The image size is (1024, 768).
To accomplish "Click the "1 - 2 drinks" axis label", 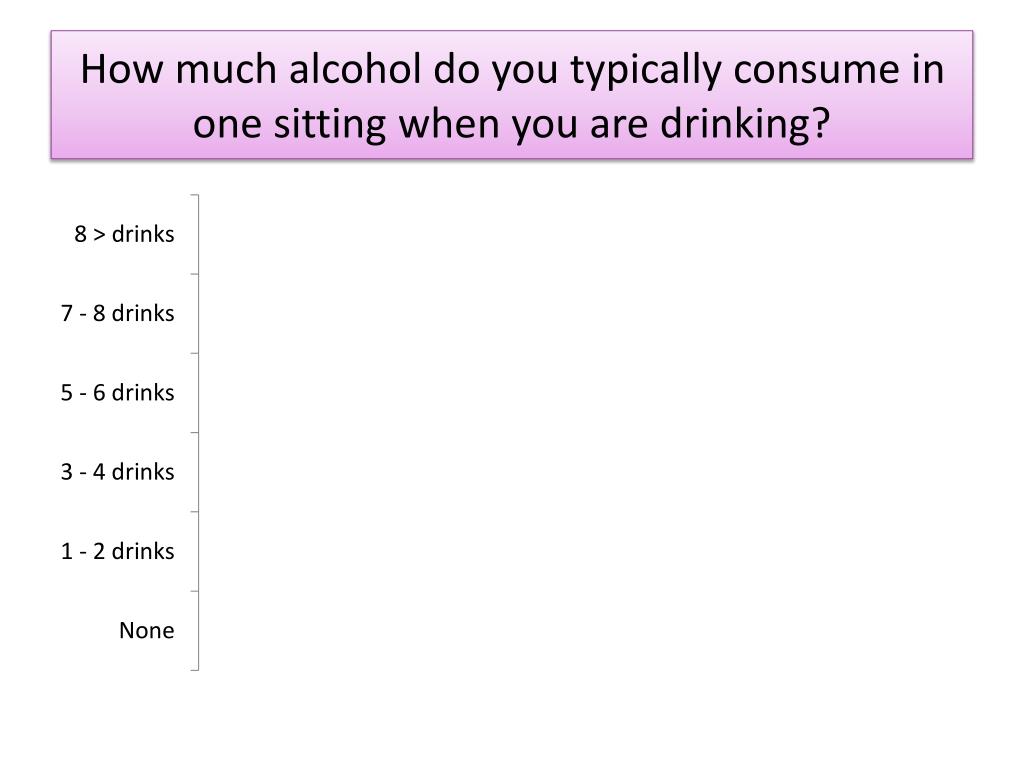I will (118, 551).
